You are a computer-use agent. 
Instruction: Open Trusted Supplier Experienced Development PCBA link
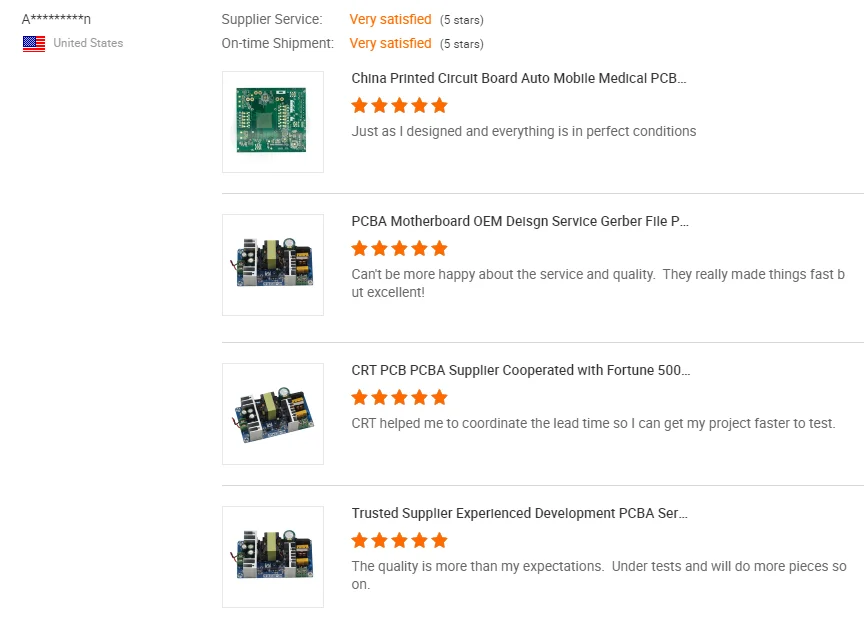[519, 513]
